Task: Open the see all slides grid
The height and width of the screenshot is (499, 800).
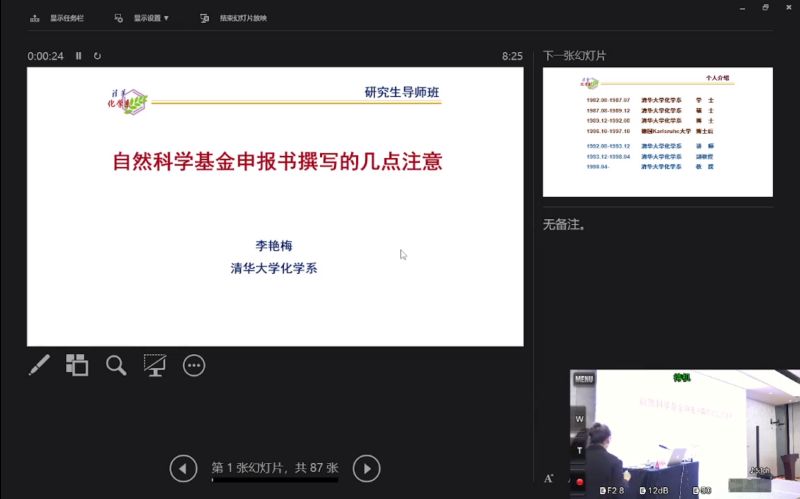Action: pyautogui.click(x=77, y=365)
